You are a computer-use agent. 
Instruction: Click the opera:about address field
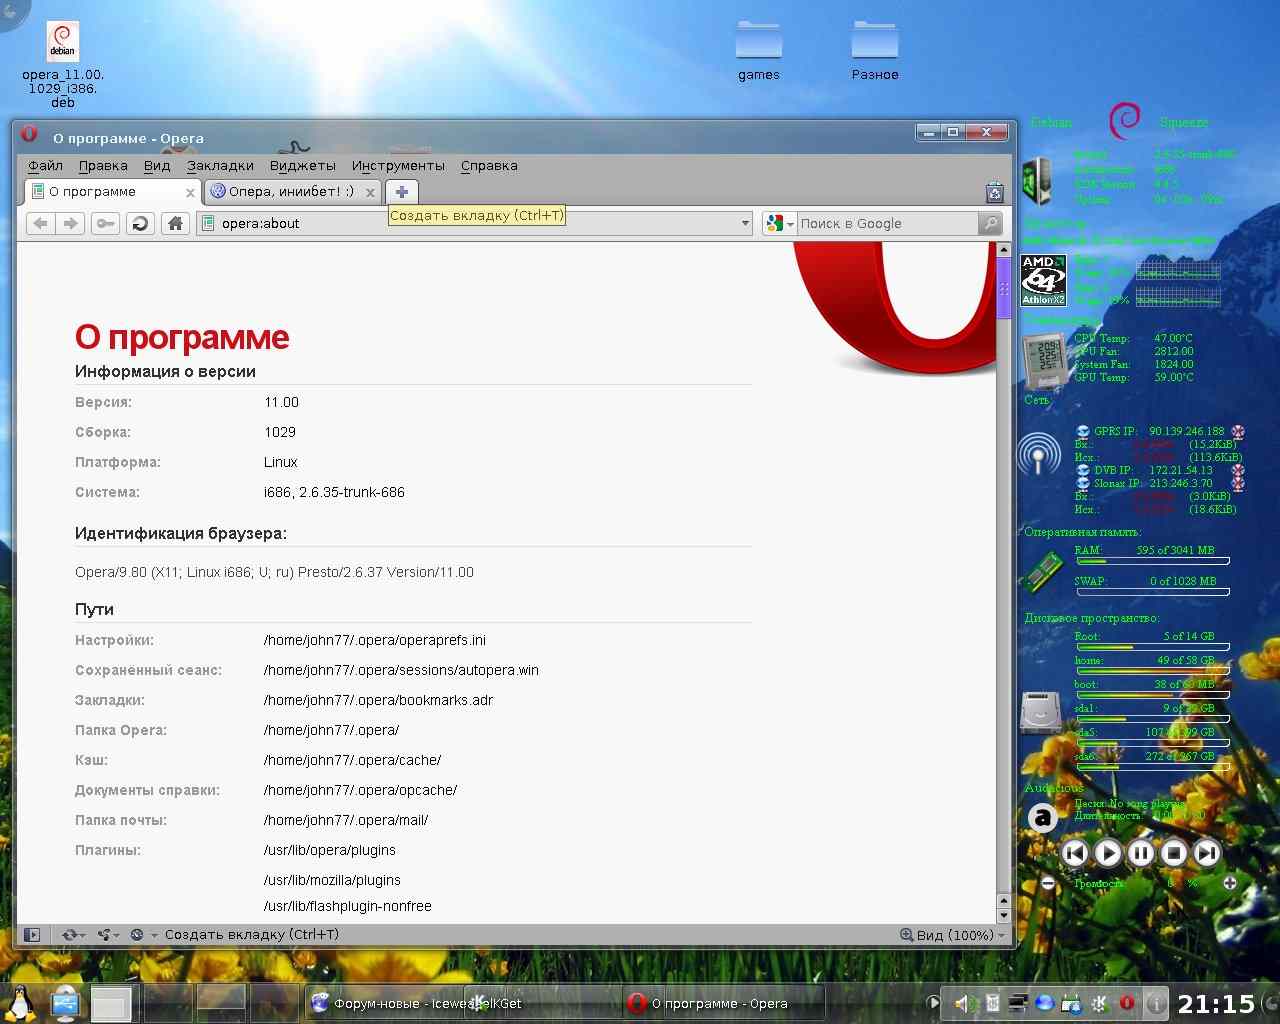pos(475,224)
